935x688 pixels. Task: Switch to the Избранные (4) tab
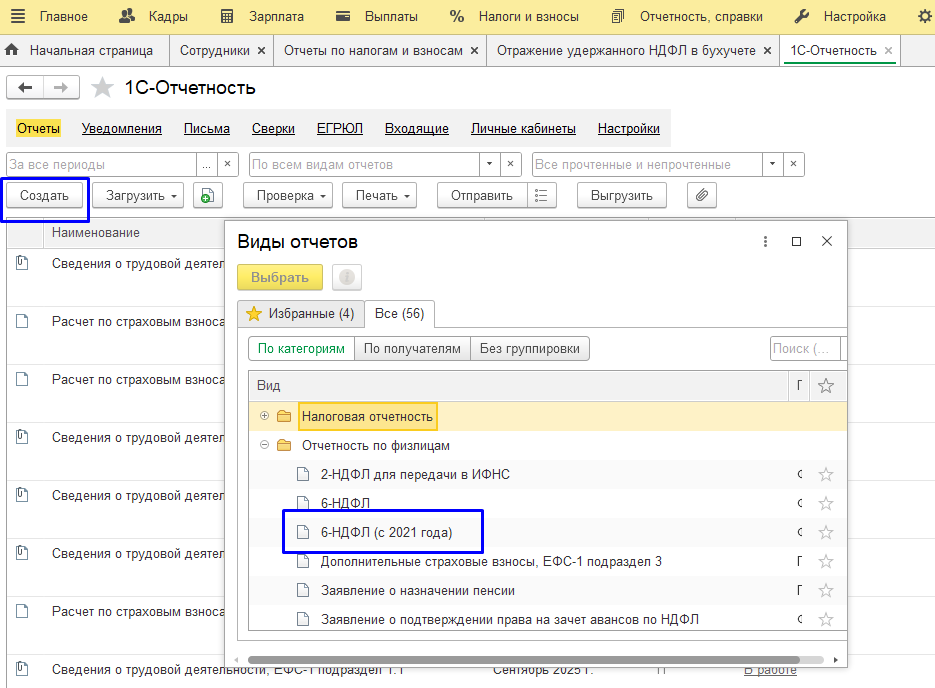coord(300,314)
